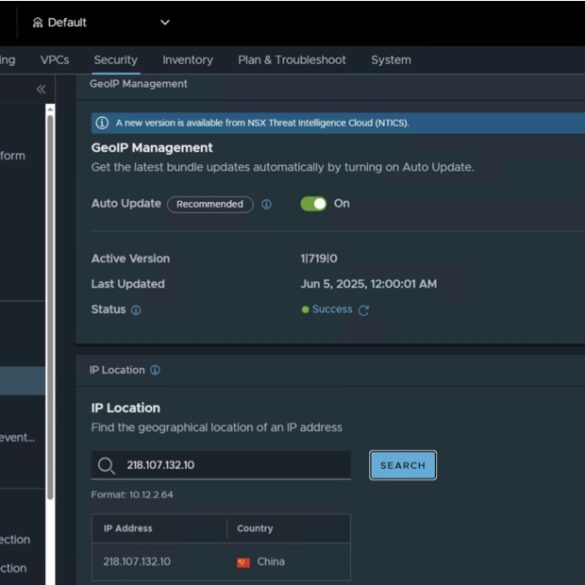
Task: Turn off the Auto Update toggle
Action: 313,204
